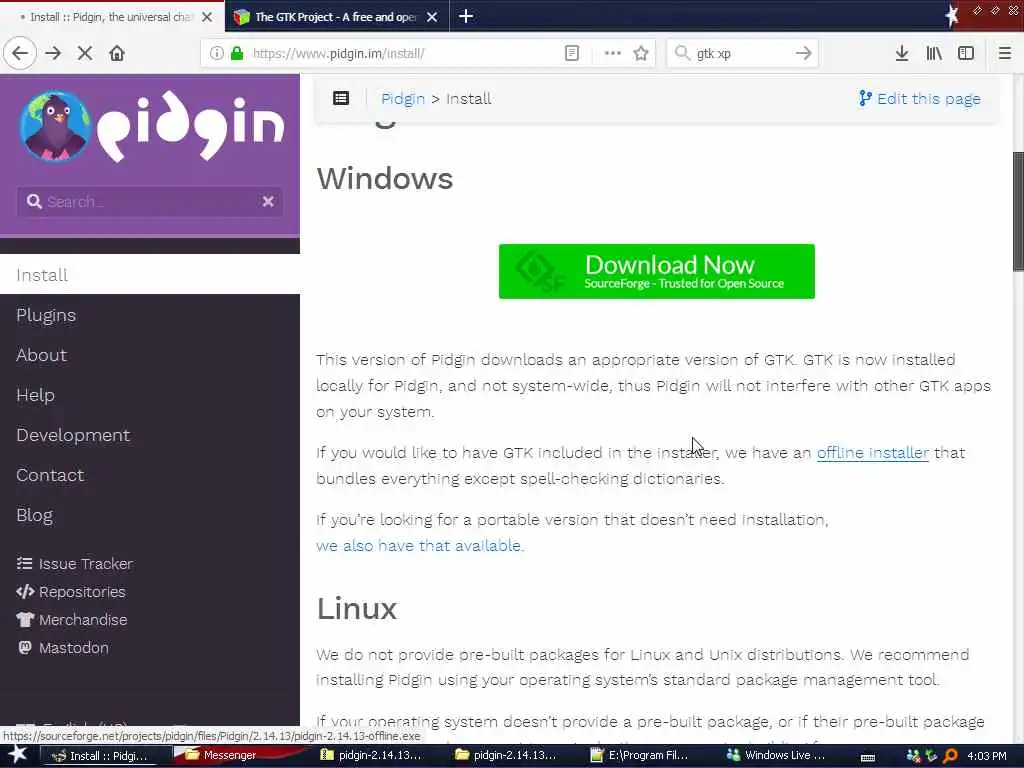
Task: Open Issue Tracker sidebar link
Action: click(x=74, y=564)
